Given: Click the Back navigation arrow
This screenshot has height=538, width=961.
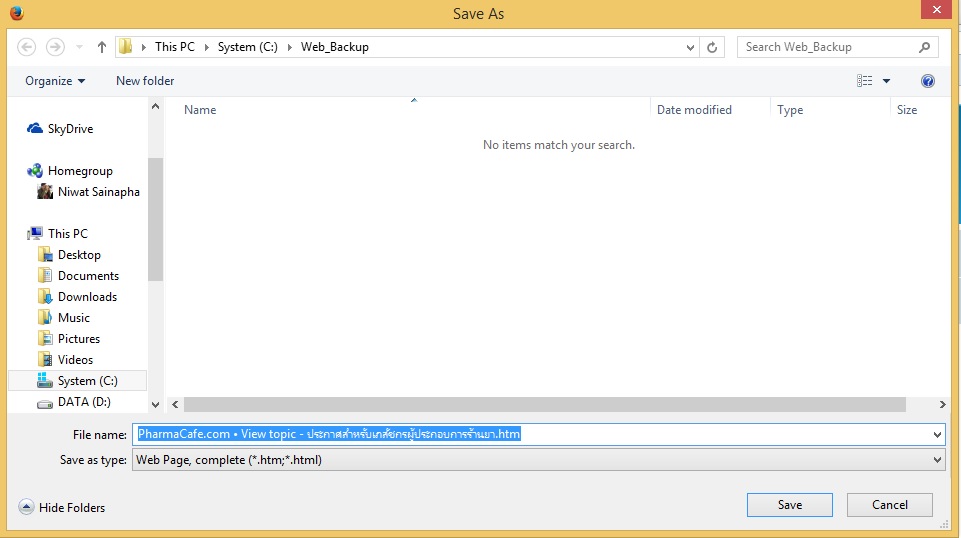Looking at the screenshot, I should click(x=27, y=47).
